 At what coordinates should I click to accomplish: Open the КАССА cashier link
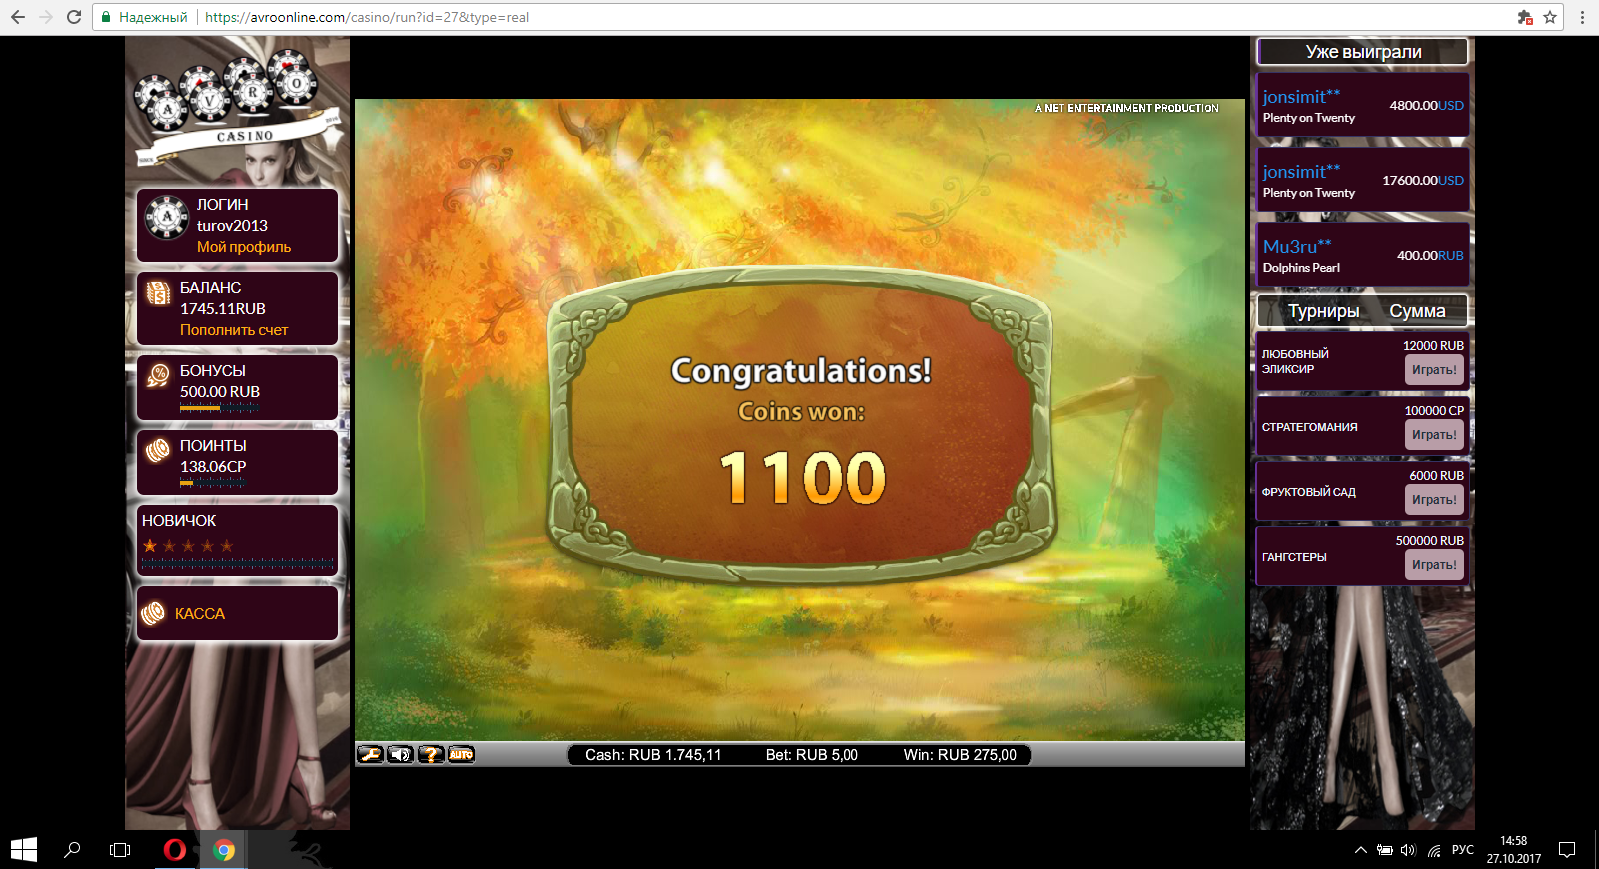pyautogui.click(x=200, y=614)
